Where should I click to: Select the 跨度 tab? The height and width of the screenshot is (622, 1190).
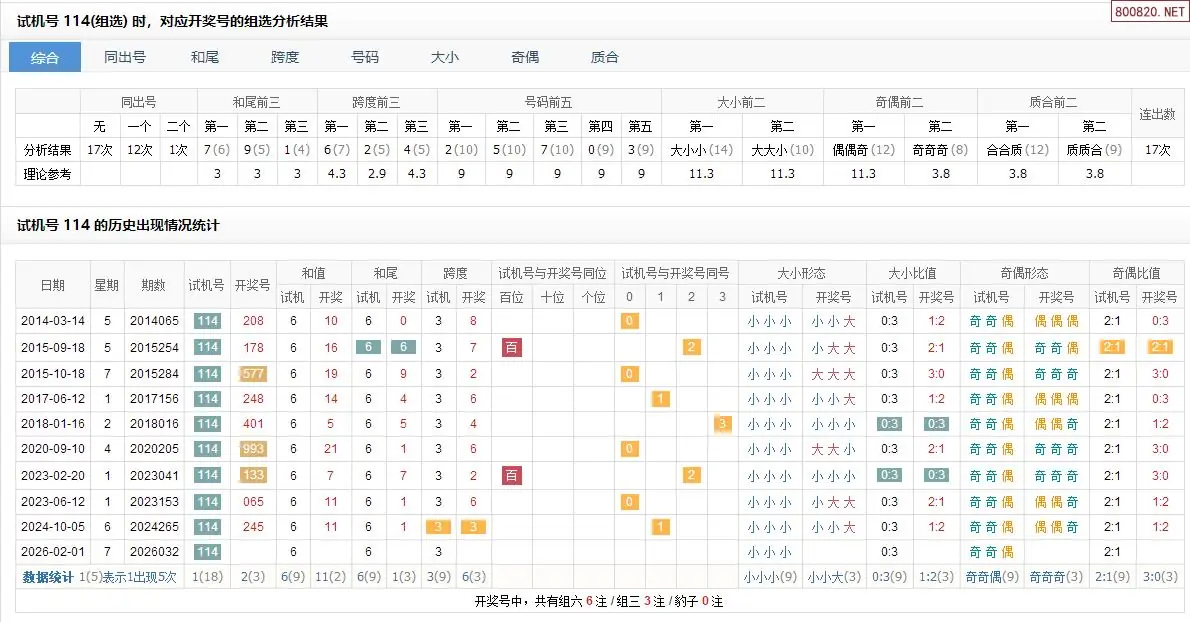pos(285,57)
